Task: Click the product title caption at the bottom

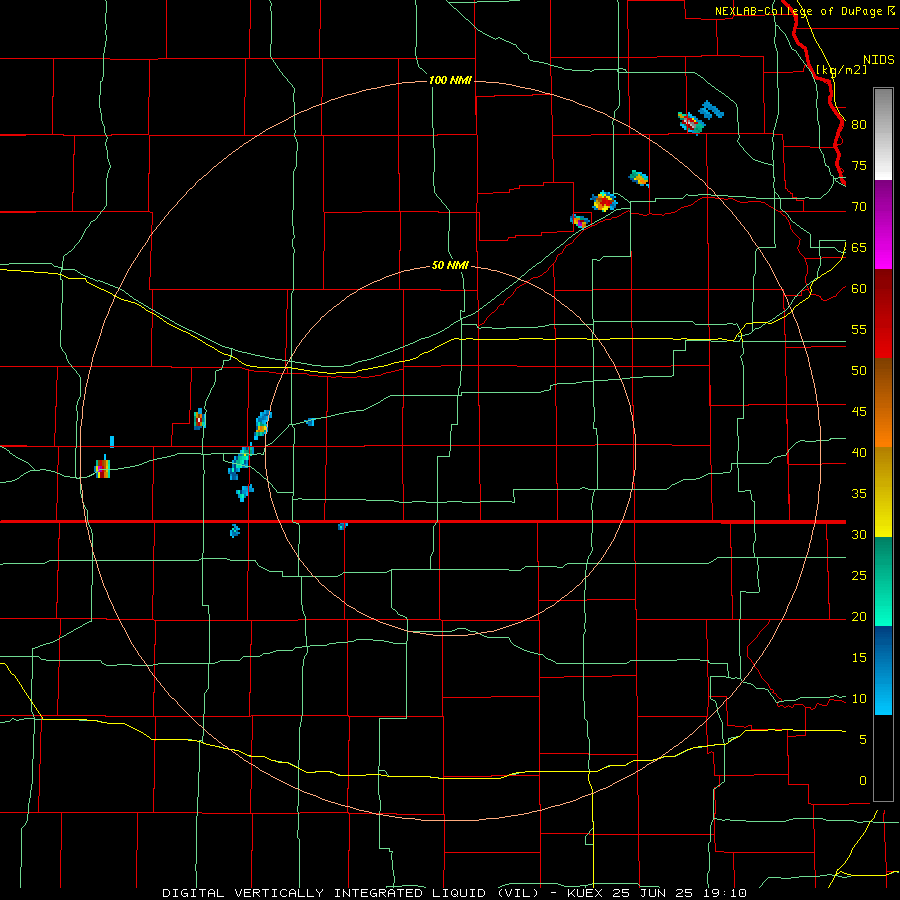Action: tap(455, 893)
